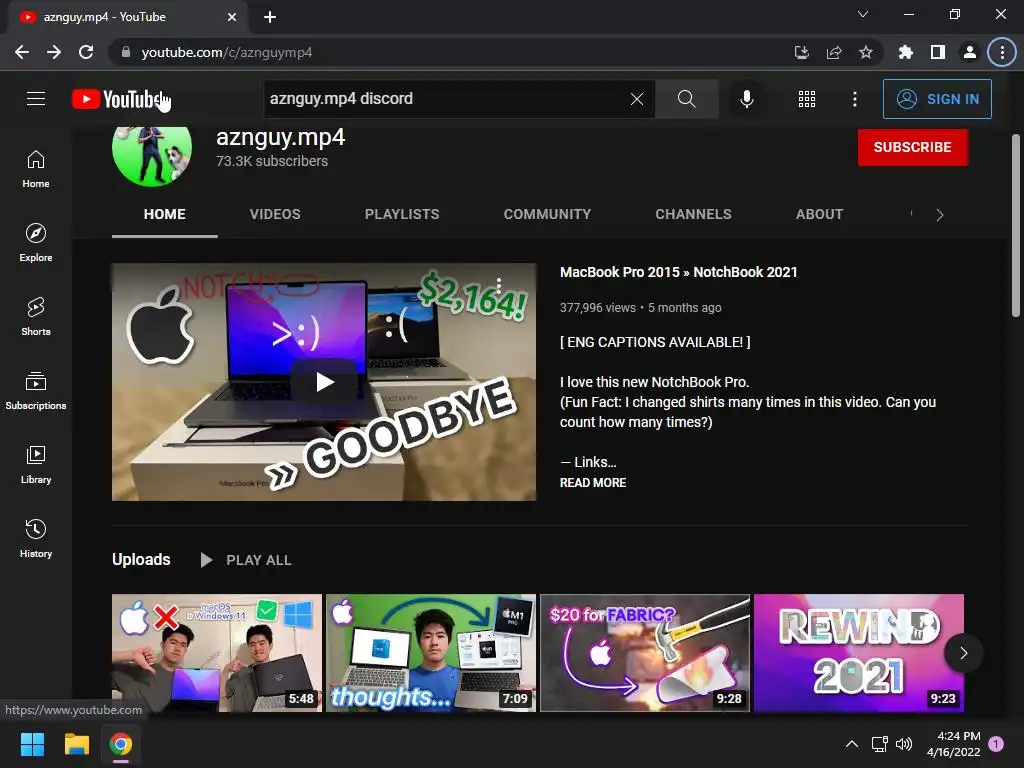Open File Explorer from taskbar
Viewport: 1024px width, 768px height.
tap(76, 744)
